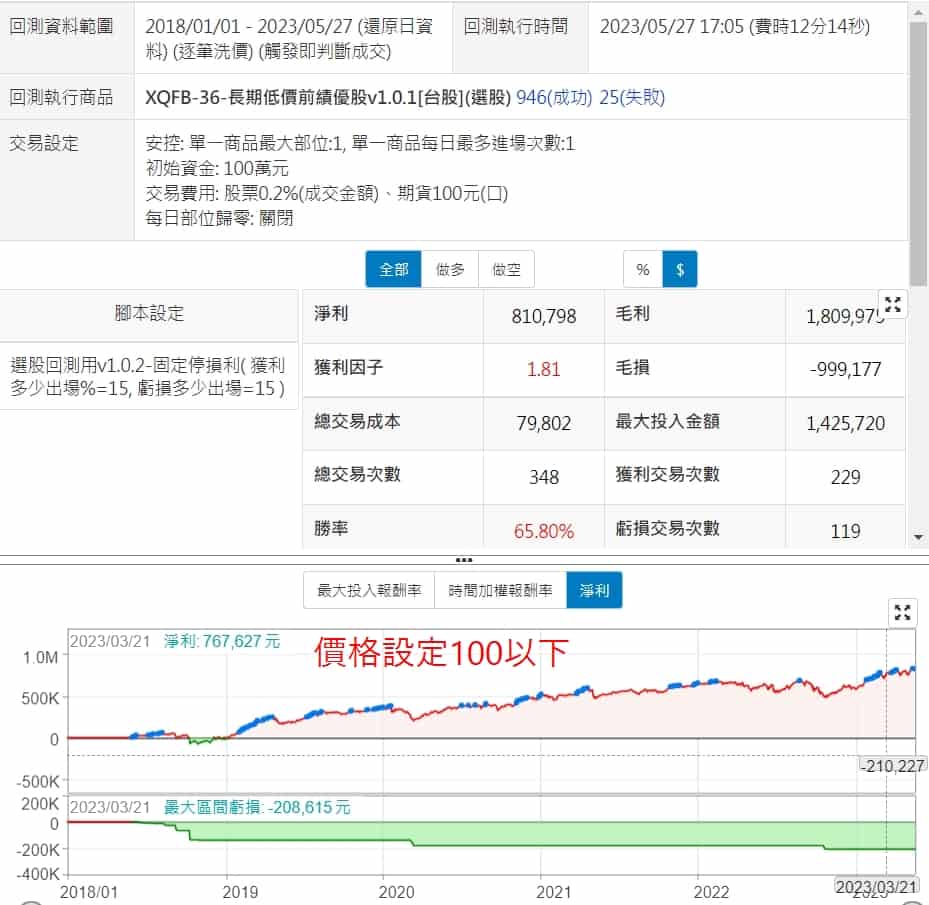Select the 淨利 chart button

point(594,591)
